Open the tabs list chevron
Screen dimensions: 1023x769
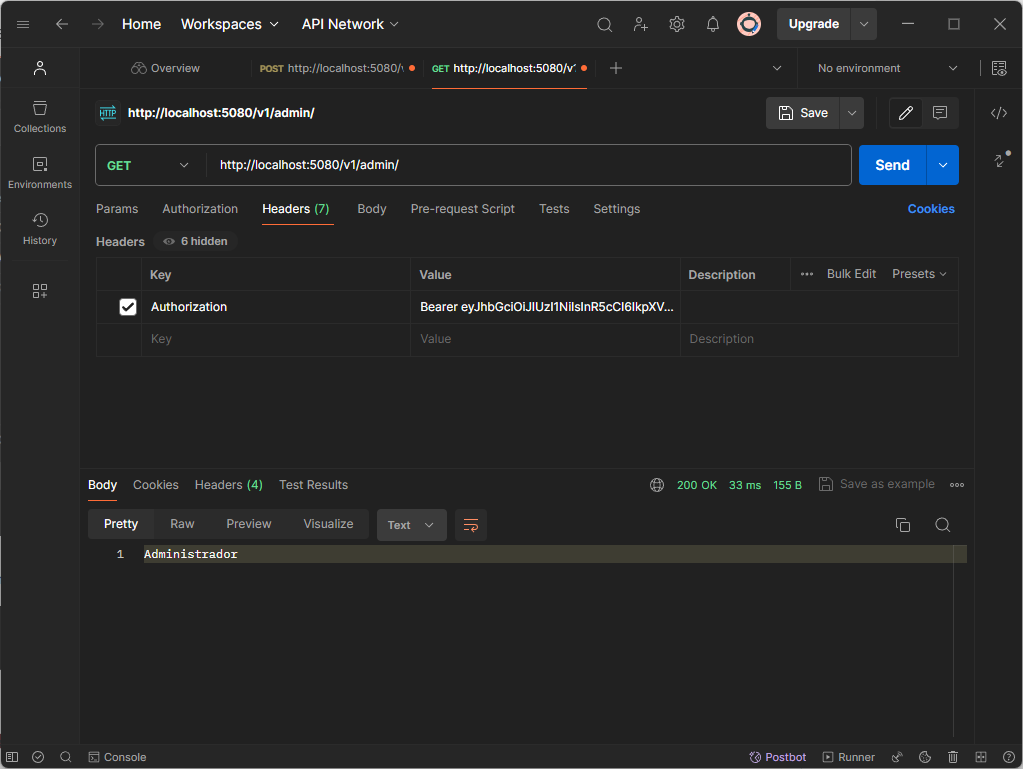[x=777, y=68]
